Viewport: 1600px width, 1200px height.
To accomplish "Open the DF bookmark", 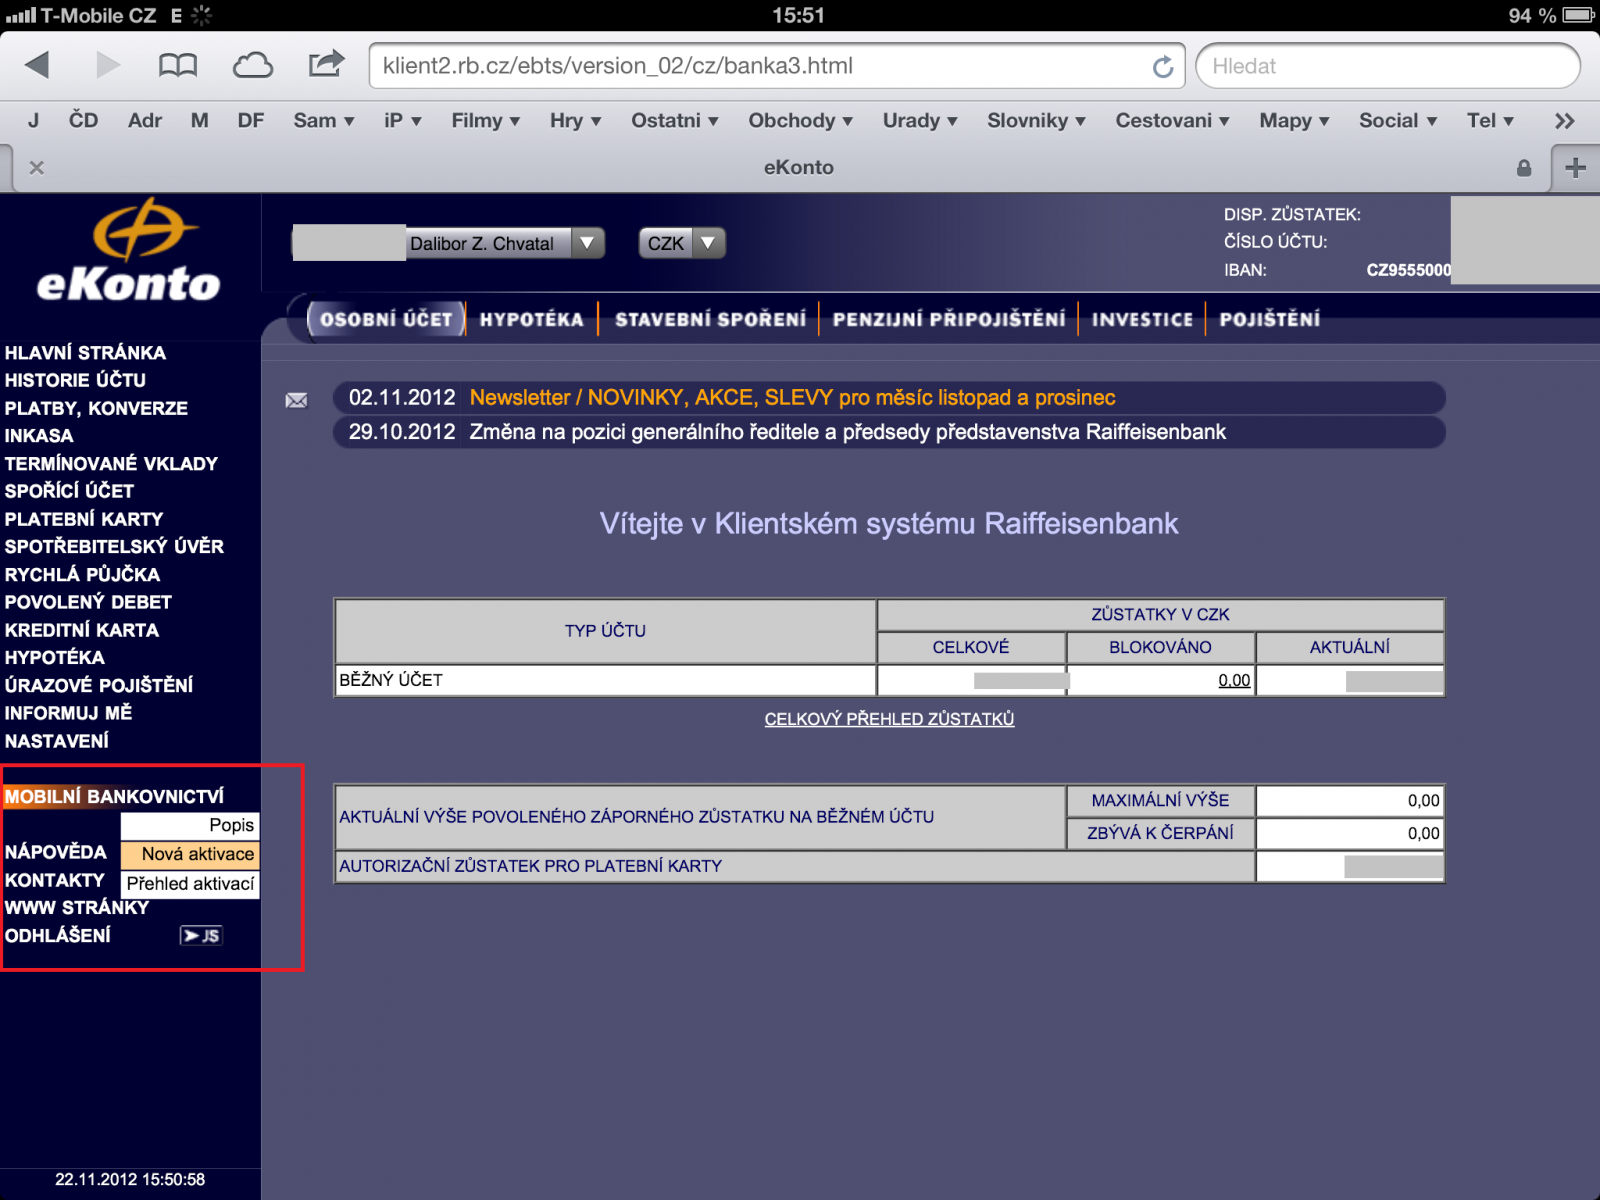I will tap(251, 121).
